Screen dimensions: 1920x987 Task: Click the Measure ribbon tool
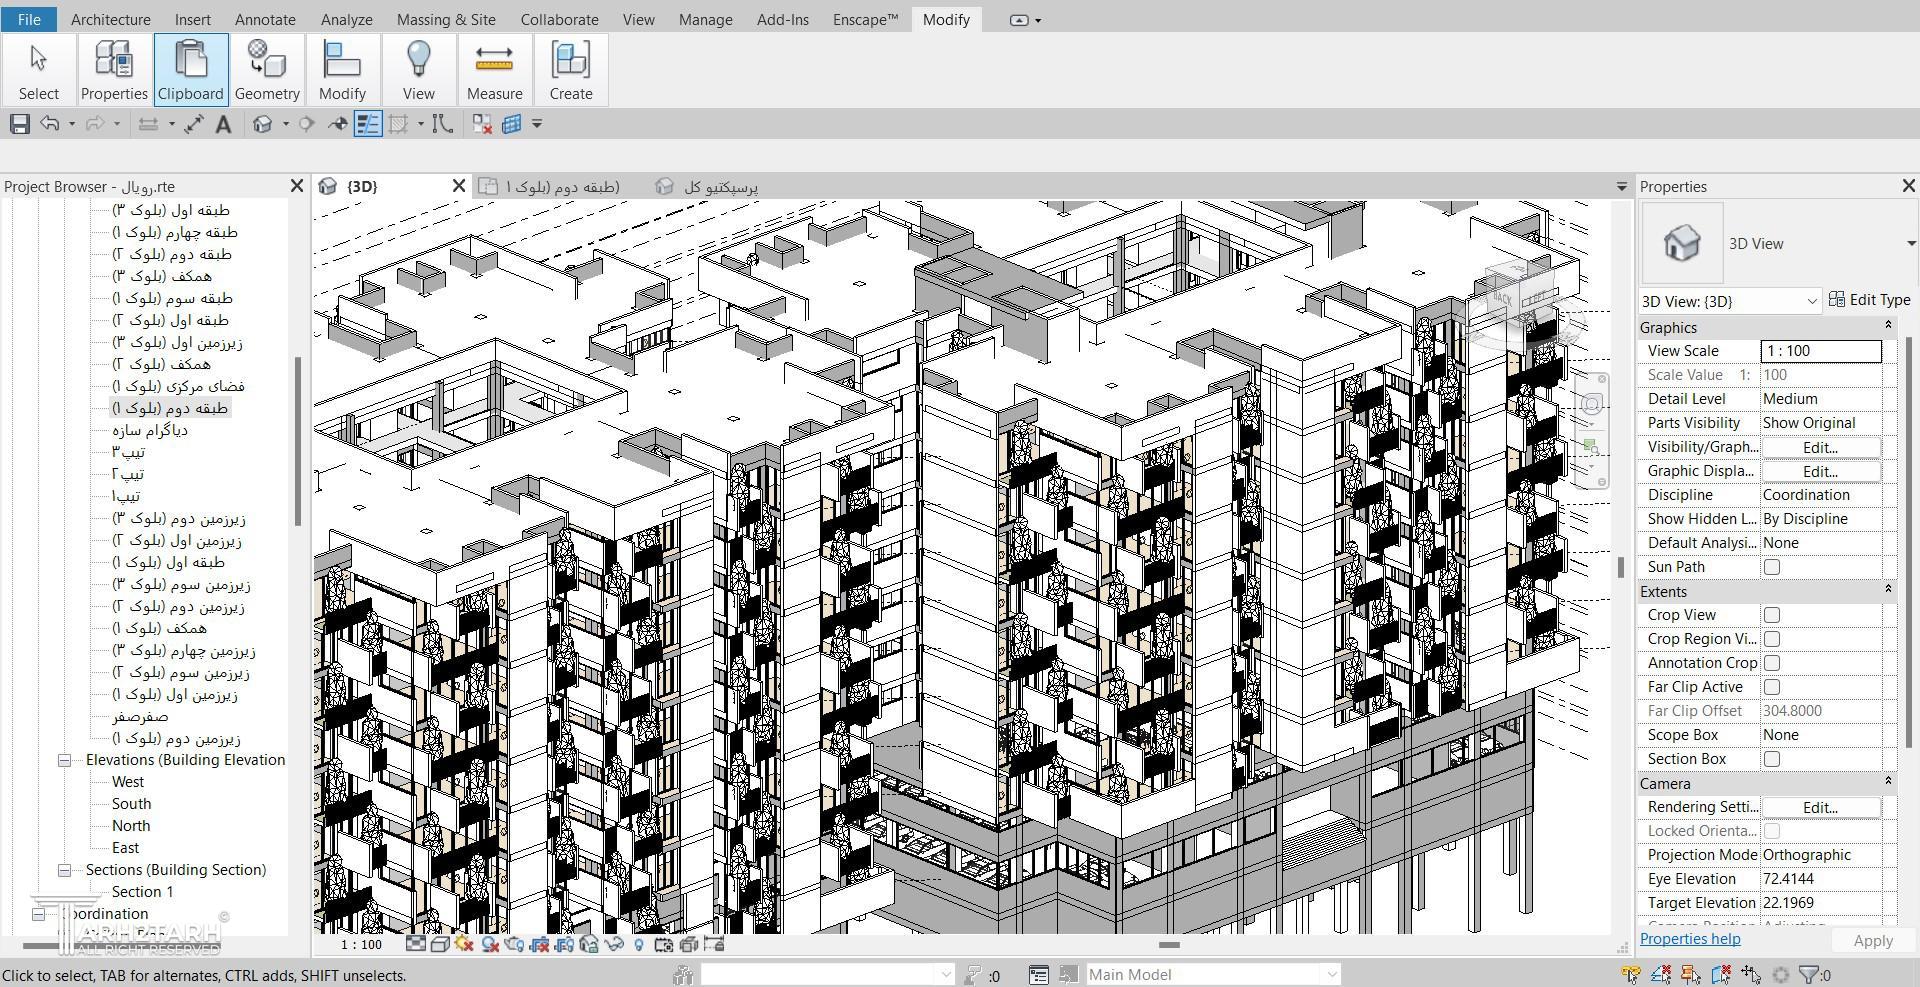tap(494, 70)
